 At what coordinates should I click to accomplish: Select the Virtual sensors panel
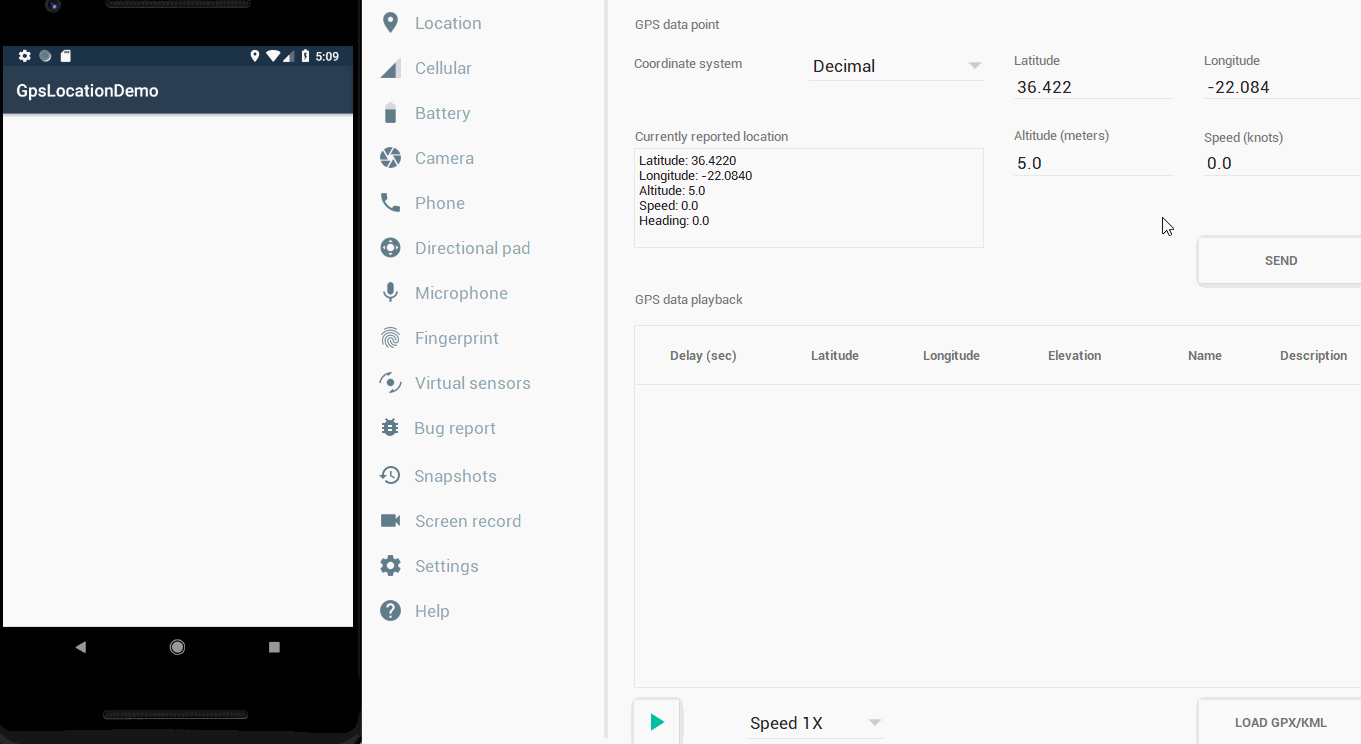click(472, 382)
